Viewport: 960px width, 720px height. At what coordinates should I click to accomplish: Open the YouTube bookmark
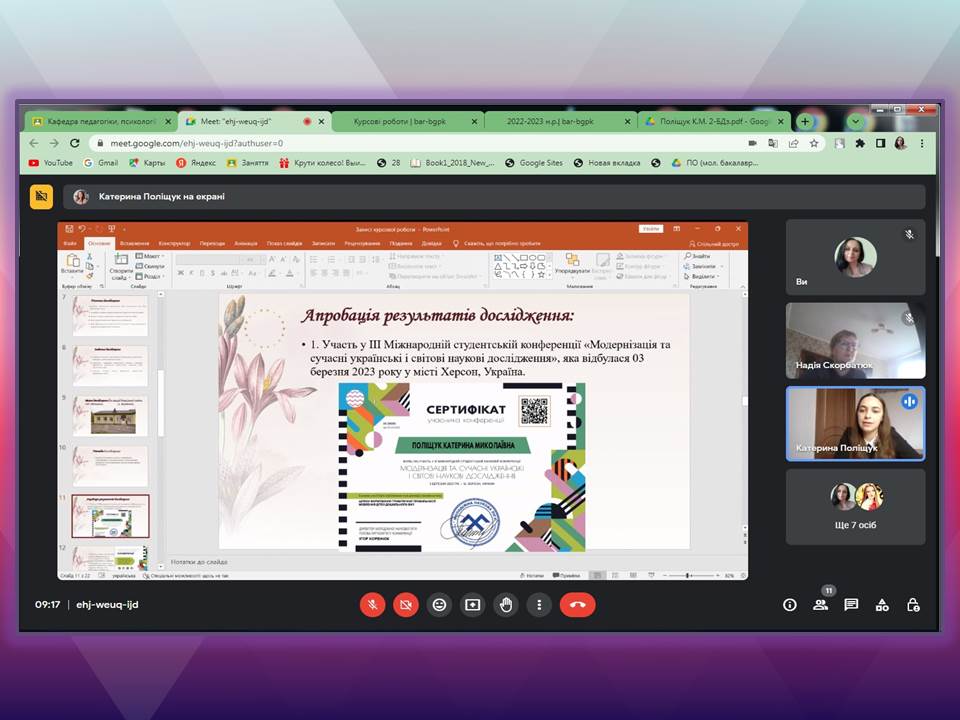[x=51, y=163]
